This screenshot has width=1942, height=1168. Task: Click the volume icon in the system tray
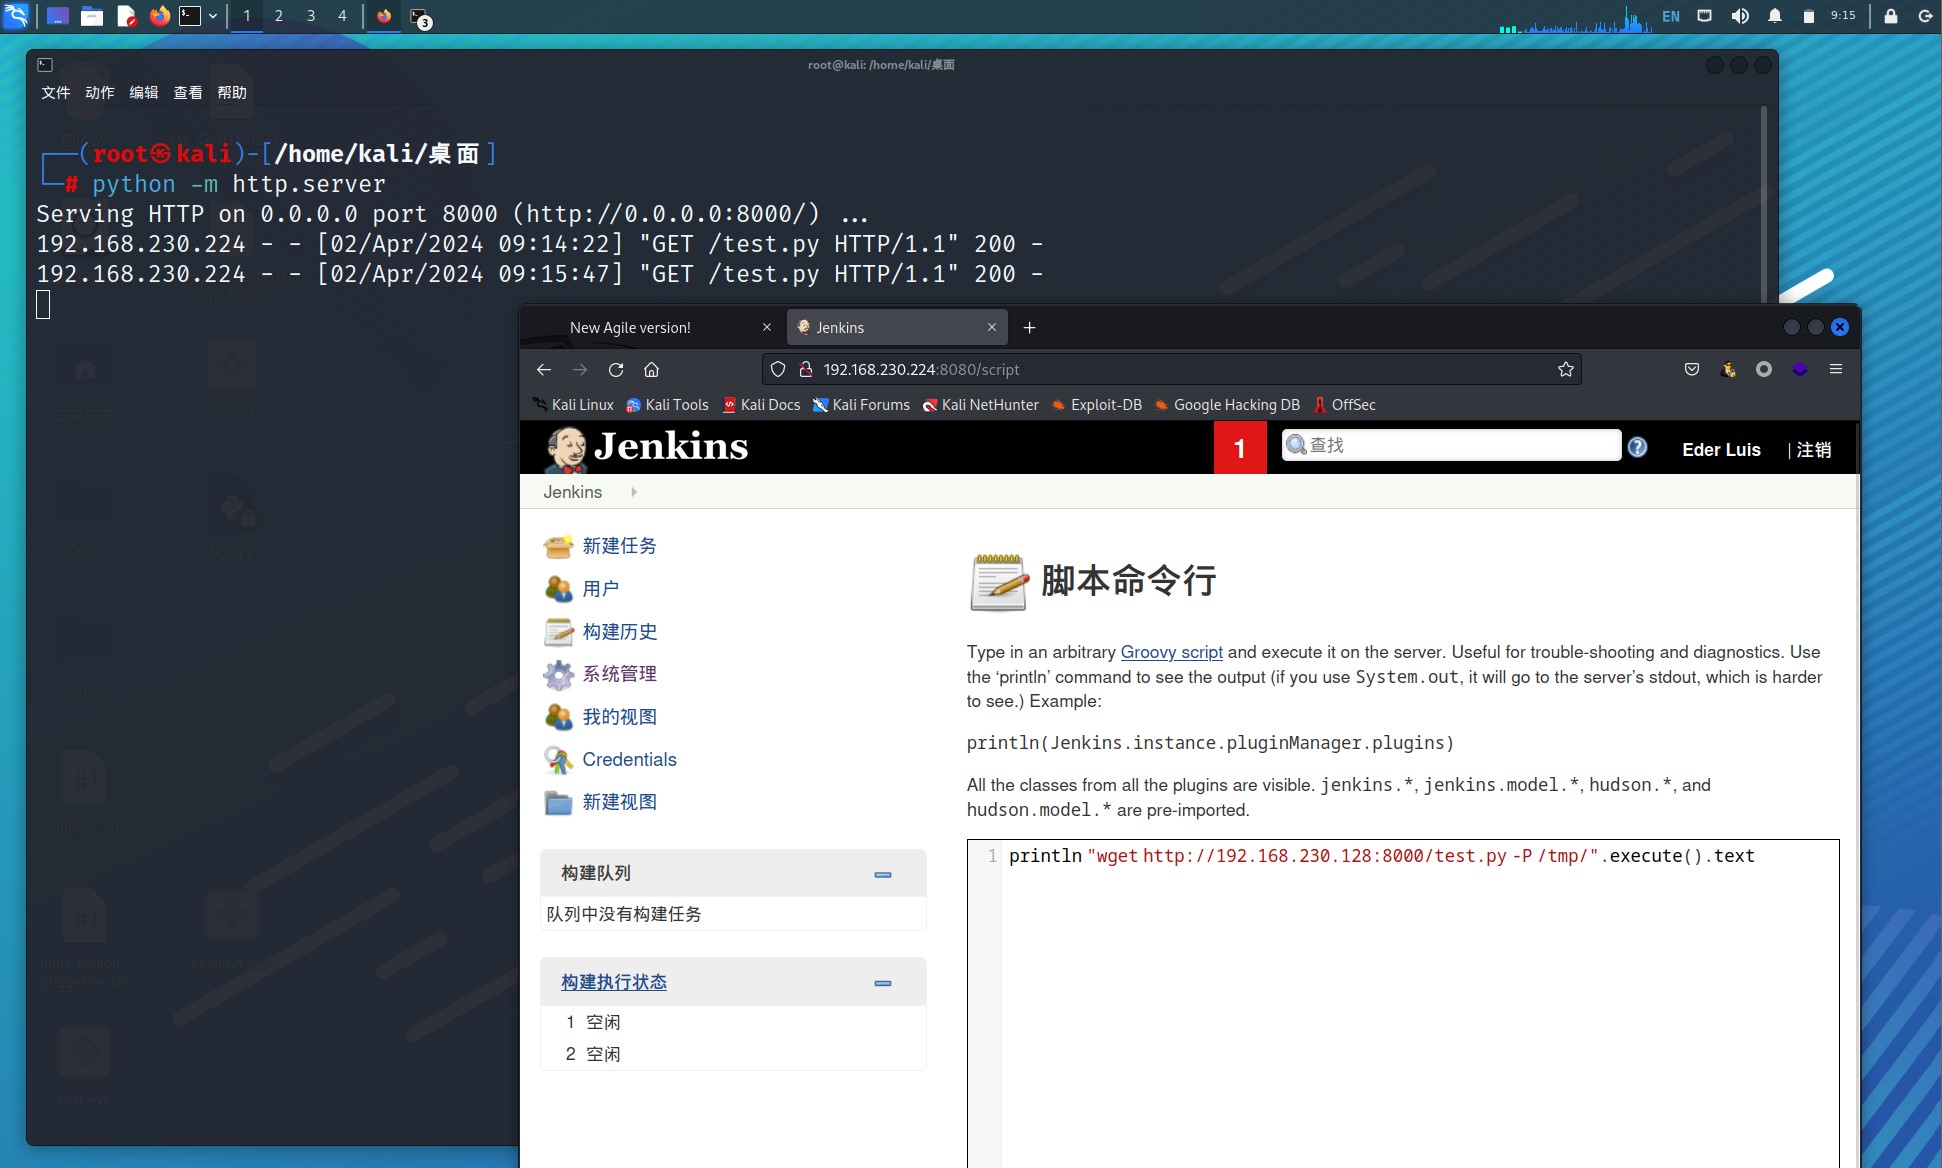tap(1740, 16)
